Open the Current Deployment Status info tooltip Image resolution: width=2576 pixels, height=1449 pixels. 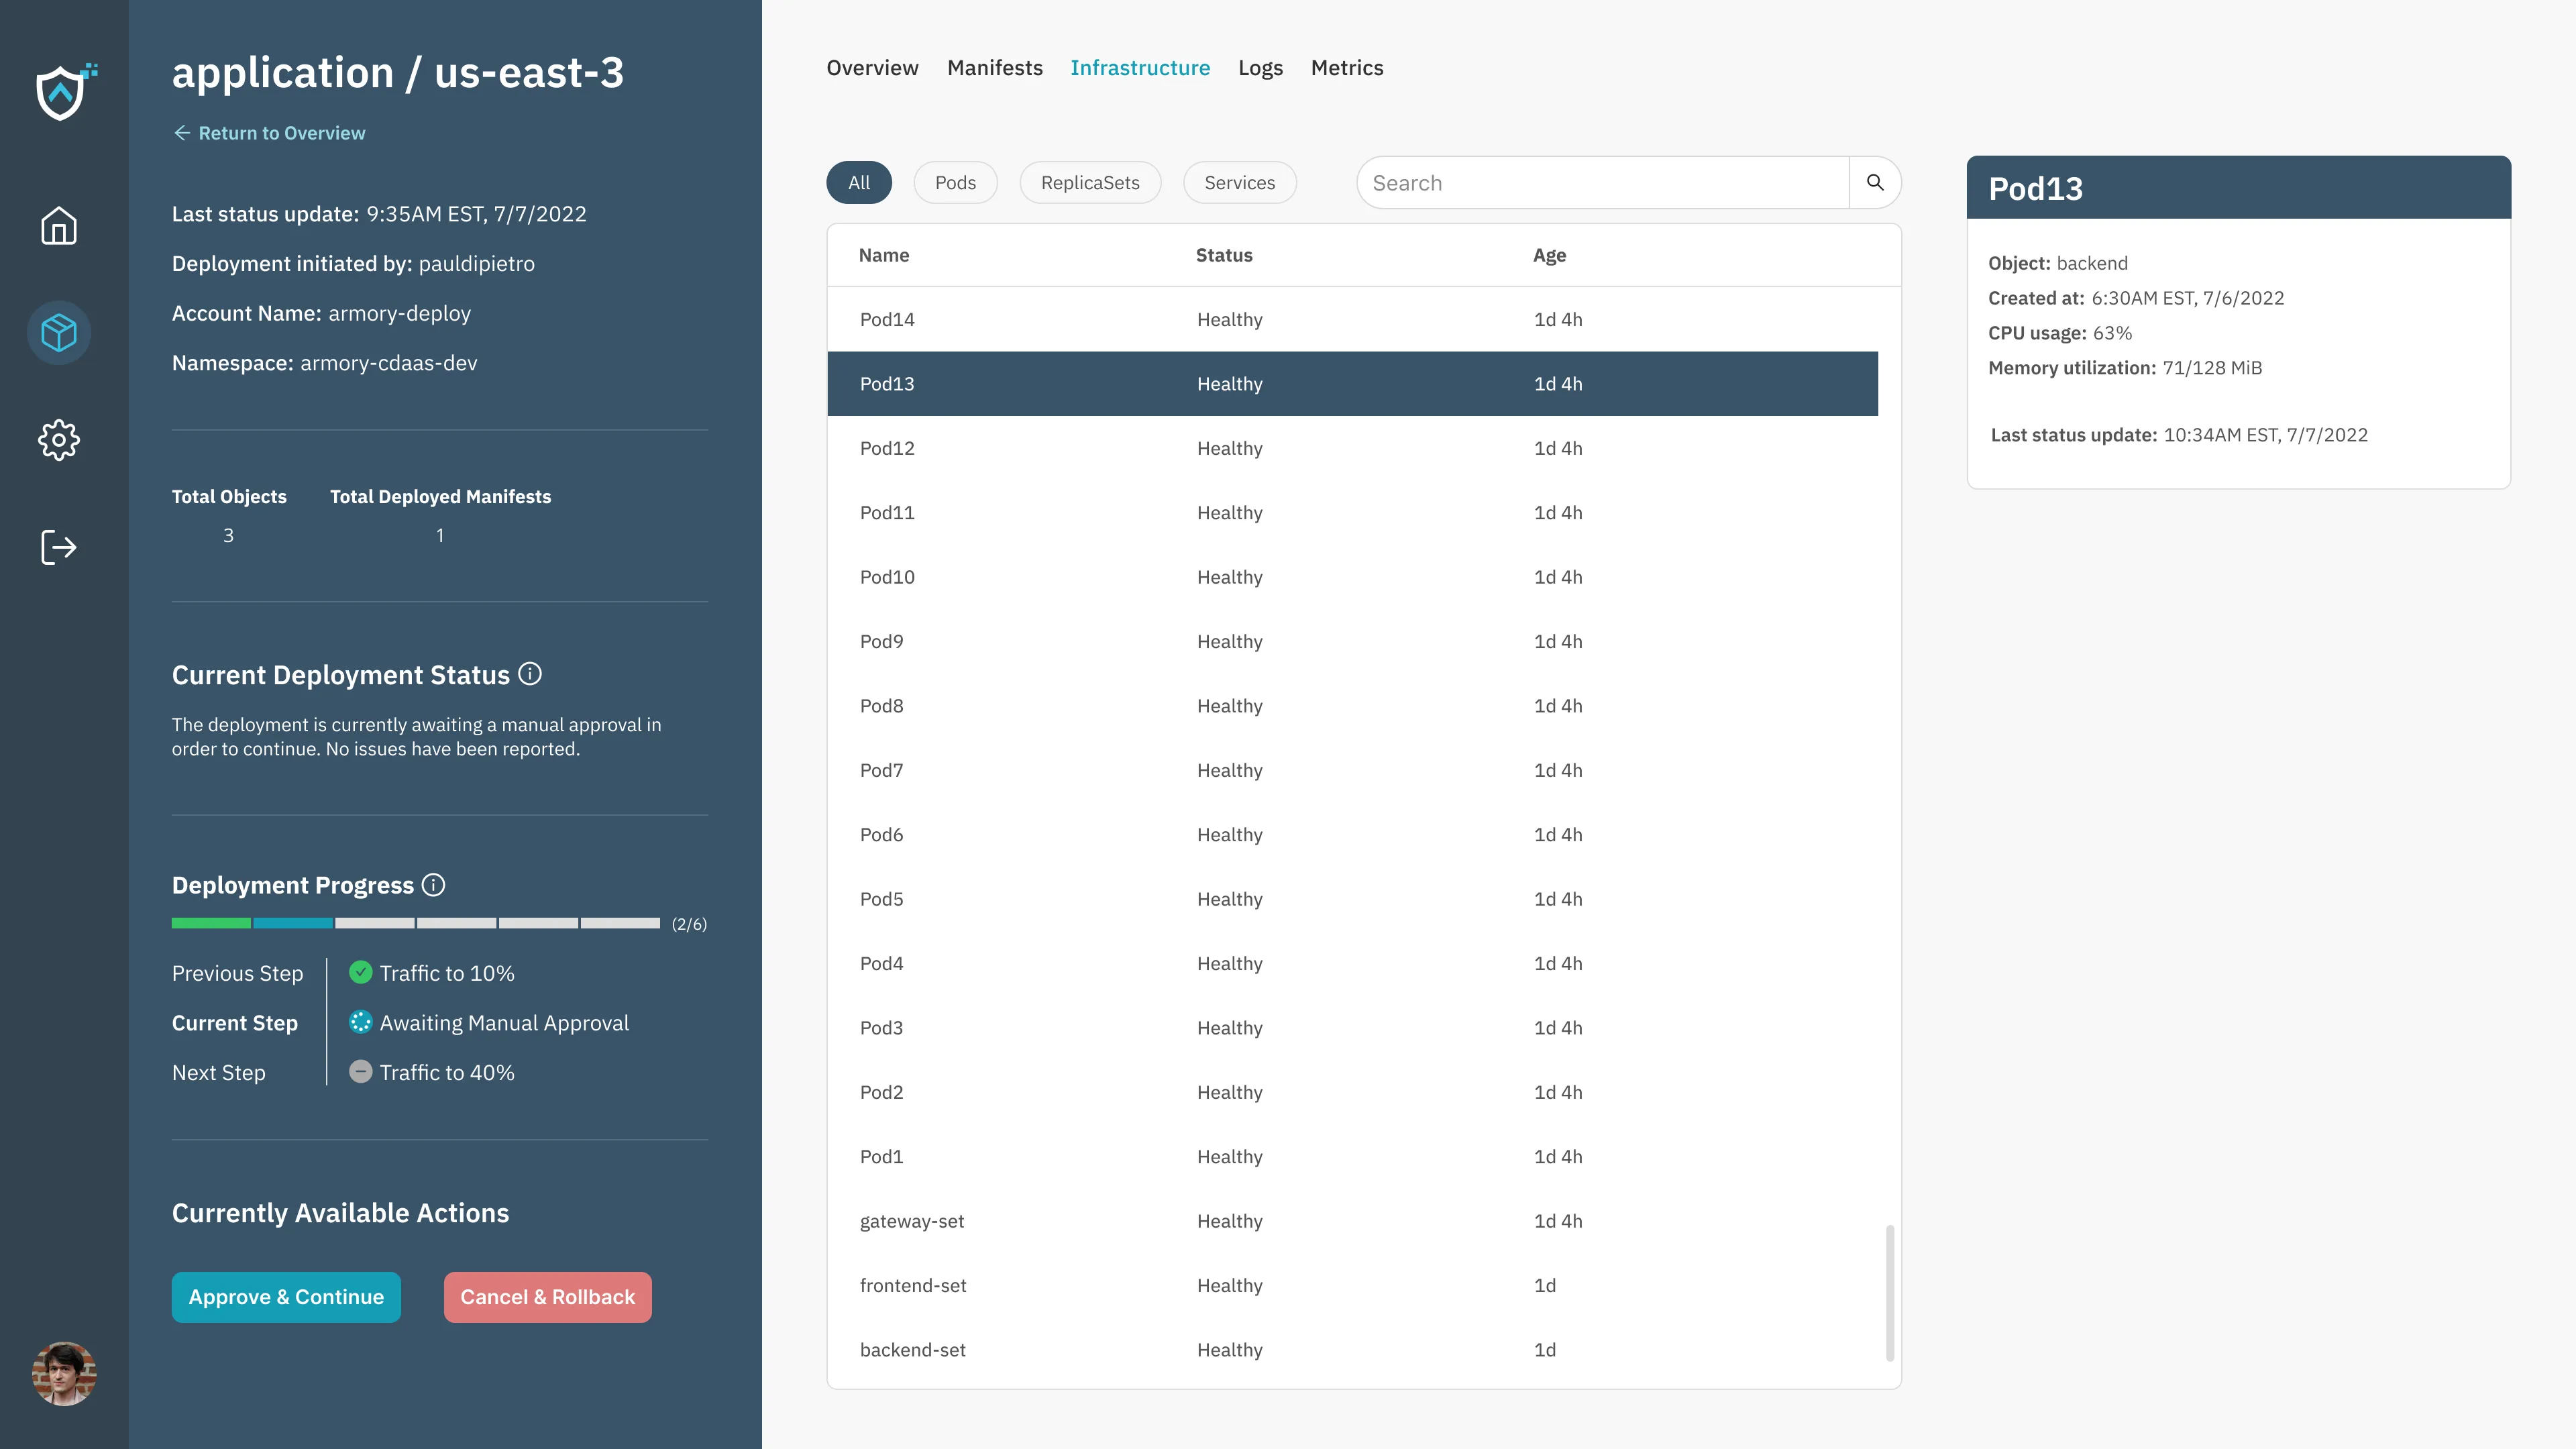coord(530,673)
